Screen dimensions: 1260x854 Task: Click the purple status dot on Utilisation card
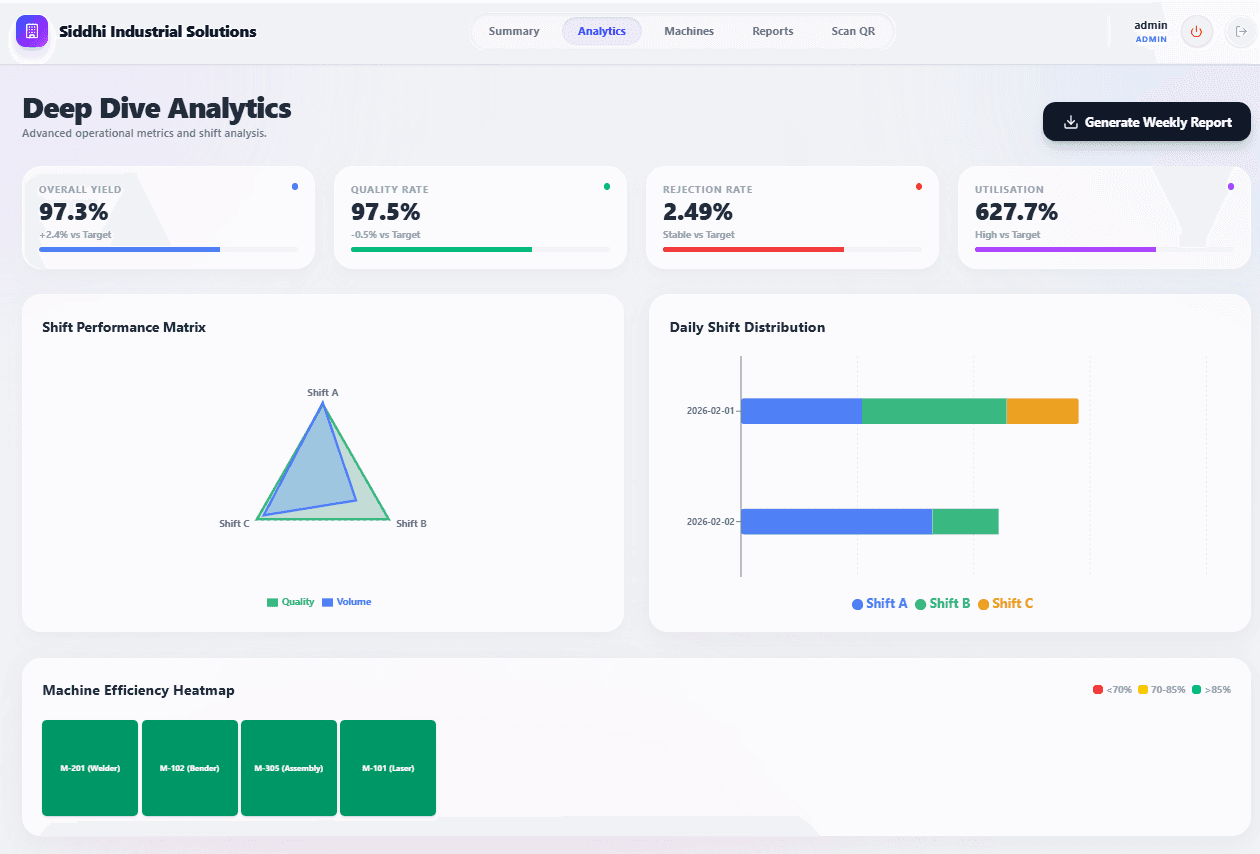pos(1230,186)
